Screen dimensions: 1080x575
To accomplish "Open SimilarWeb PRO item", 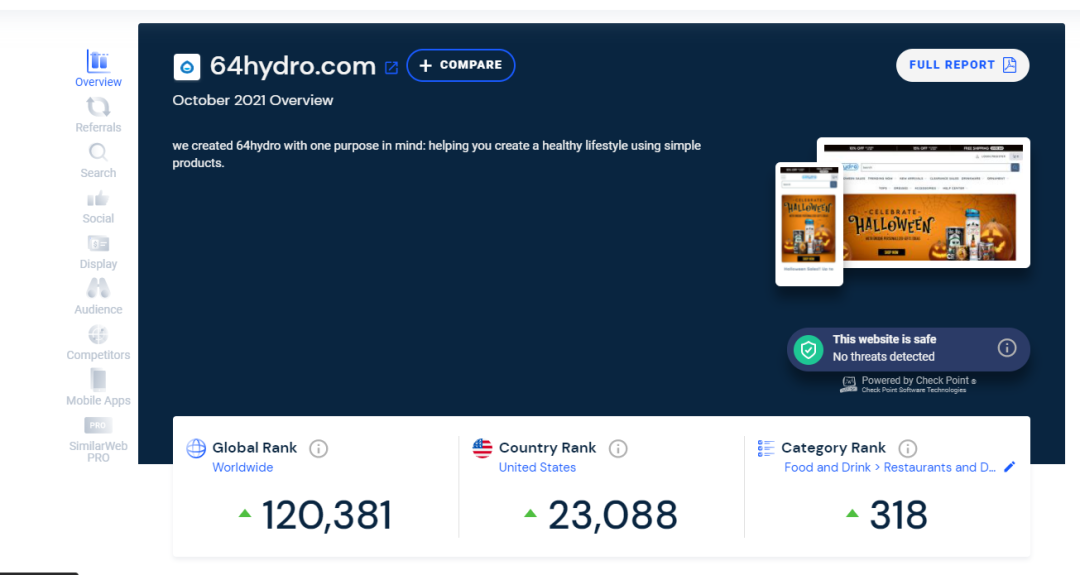I will pos(98,439).
